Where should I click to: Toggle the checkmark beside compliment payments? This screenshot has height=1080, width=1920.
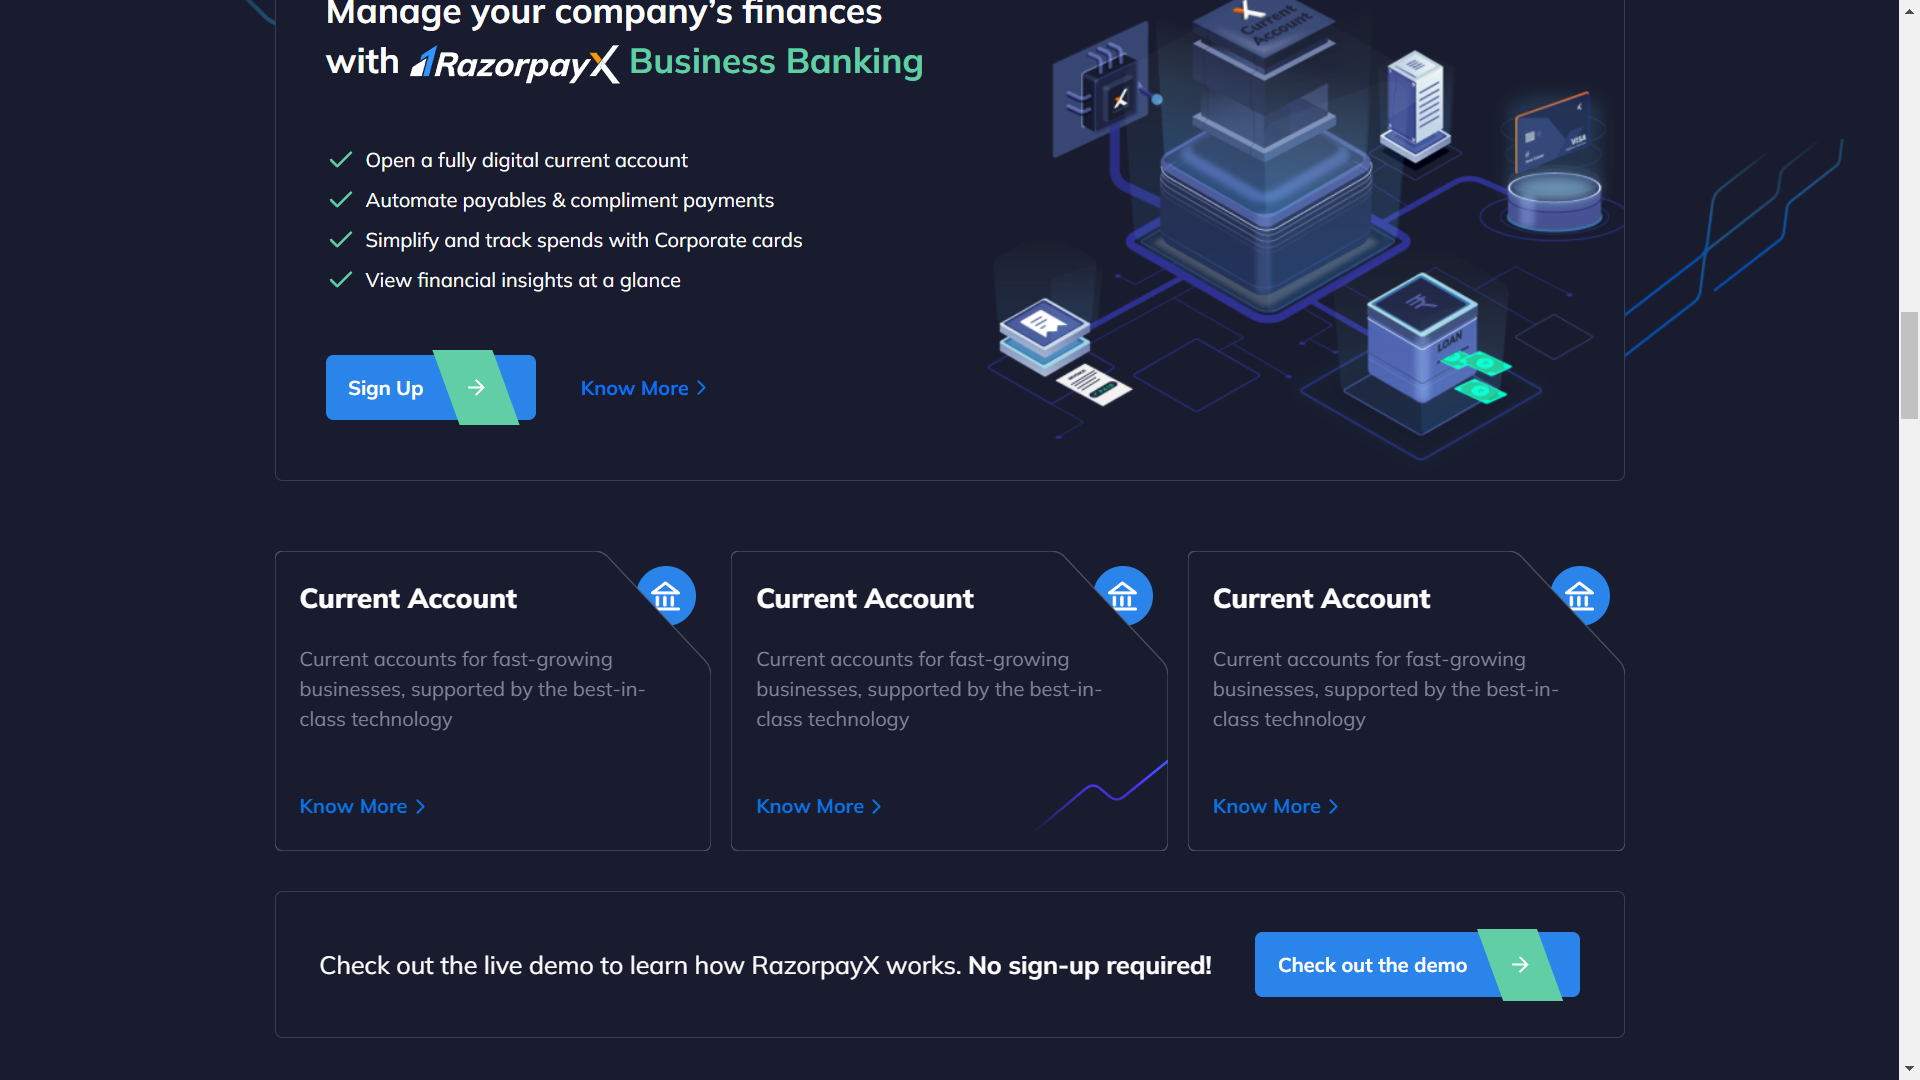340,200
